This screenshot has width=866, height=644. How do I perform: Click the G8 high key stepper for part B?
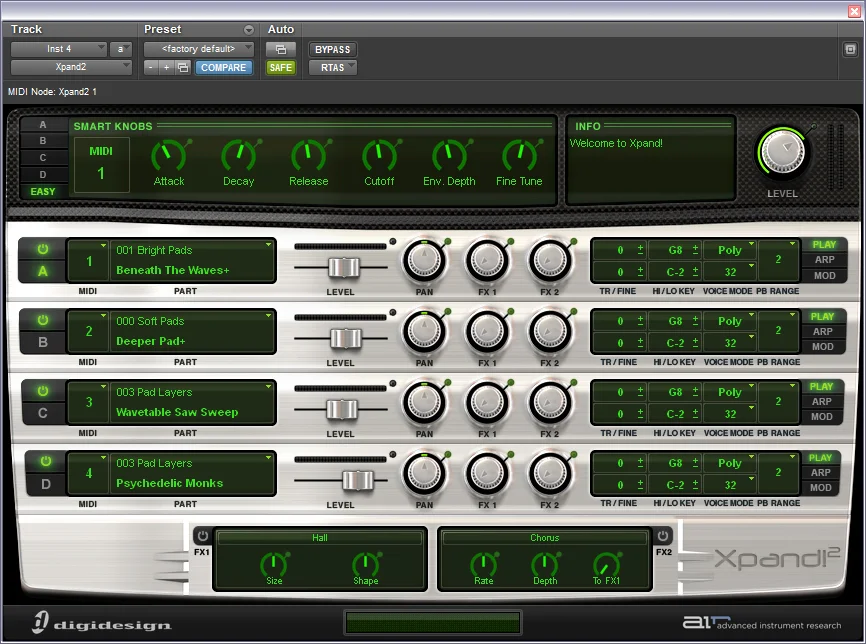pos(695,321)
